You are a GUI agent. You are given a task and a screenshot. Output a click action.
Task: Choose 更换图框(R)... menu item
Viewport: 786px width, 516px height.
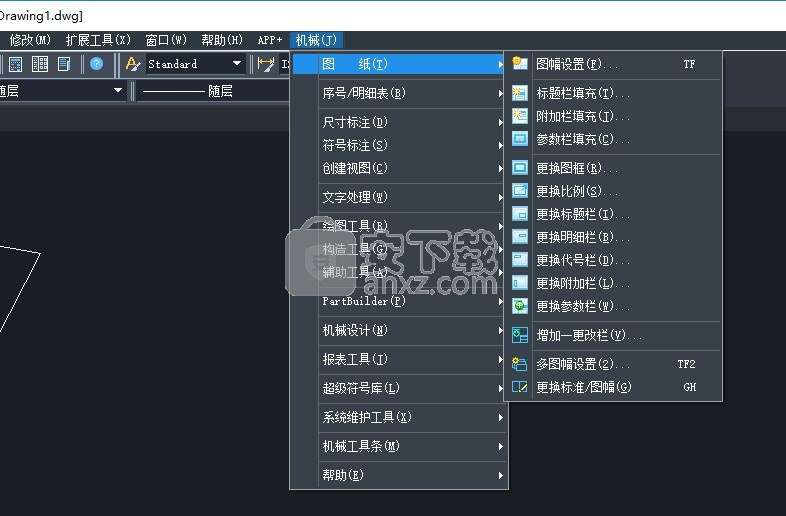pyautogui.click(x=613, y=168)
